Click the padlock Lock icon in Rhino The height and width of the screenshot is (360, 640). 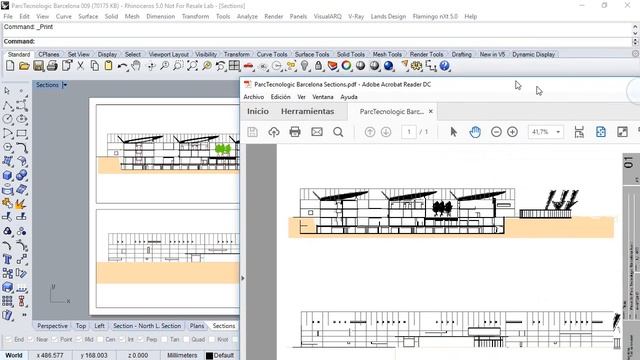click(318, 66)
